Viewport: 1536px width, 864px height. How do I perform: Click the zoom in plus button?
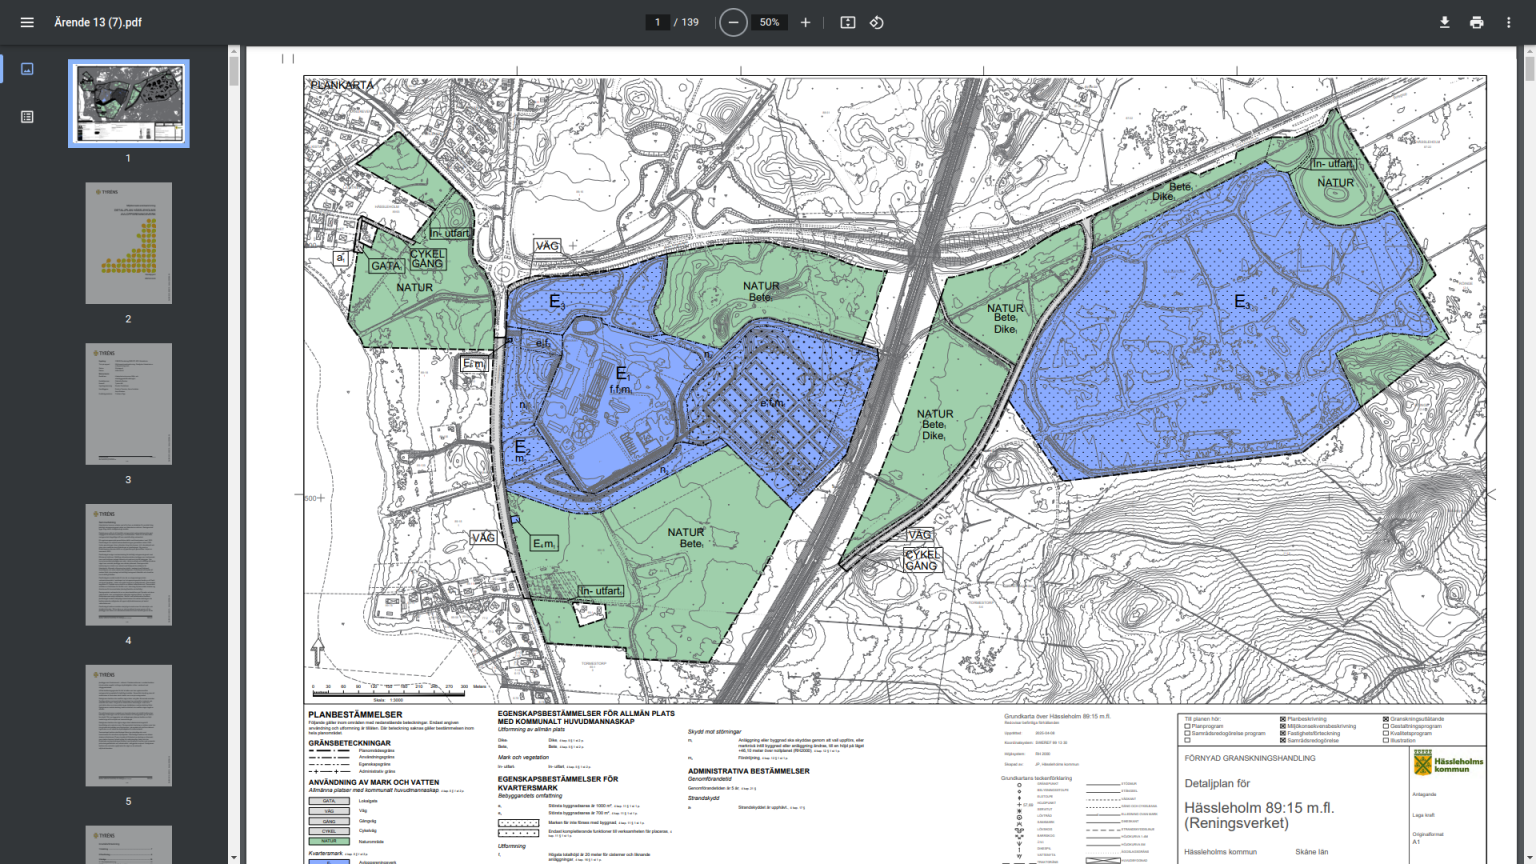pos(805,22)
